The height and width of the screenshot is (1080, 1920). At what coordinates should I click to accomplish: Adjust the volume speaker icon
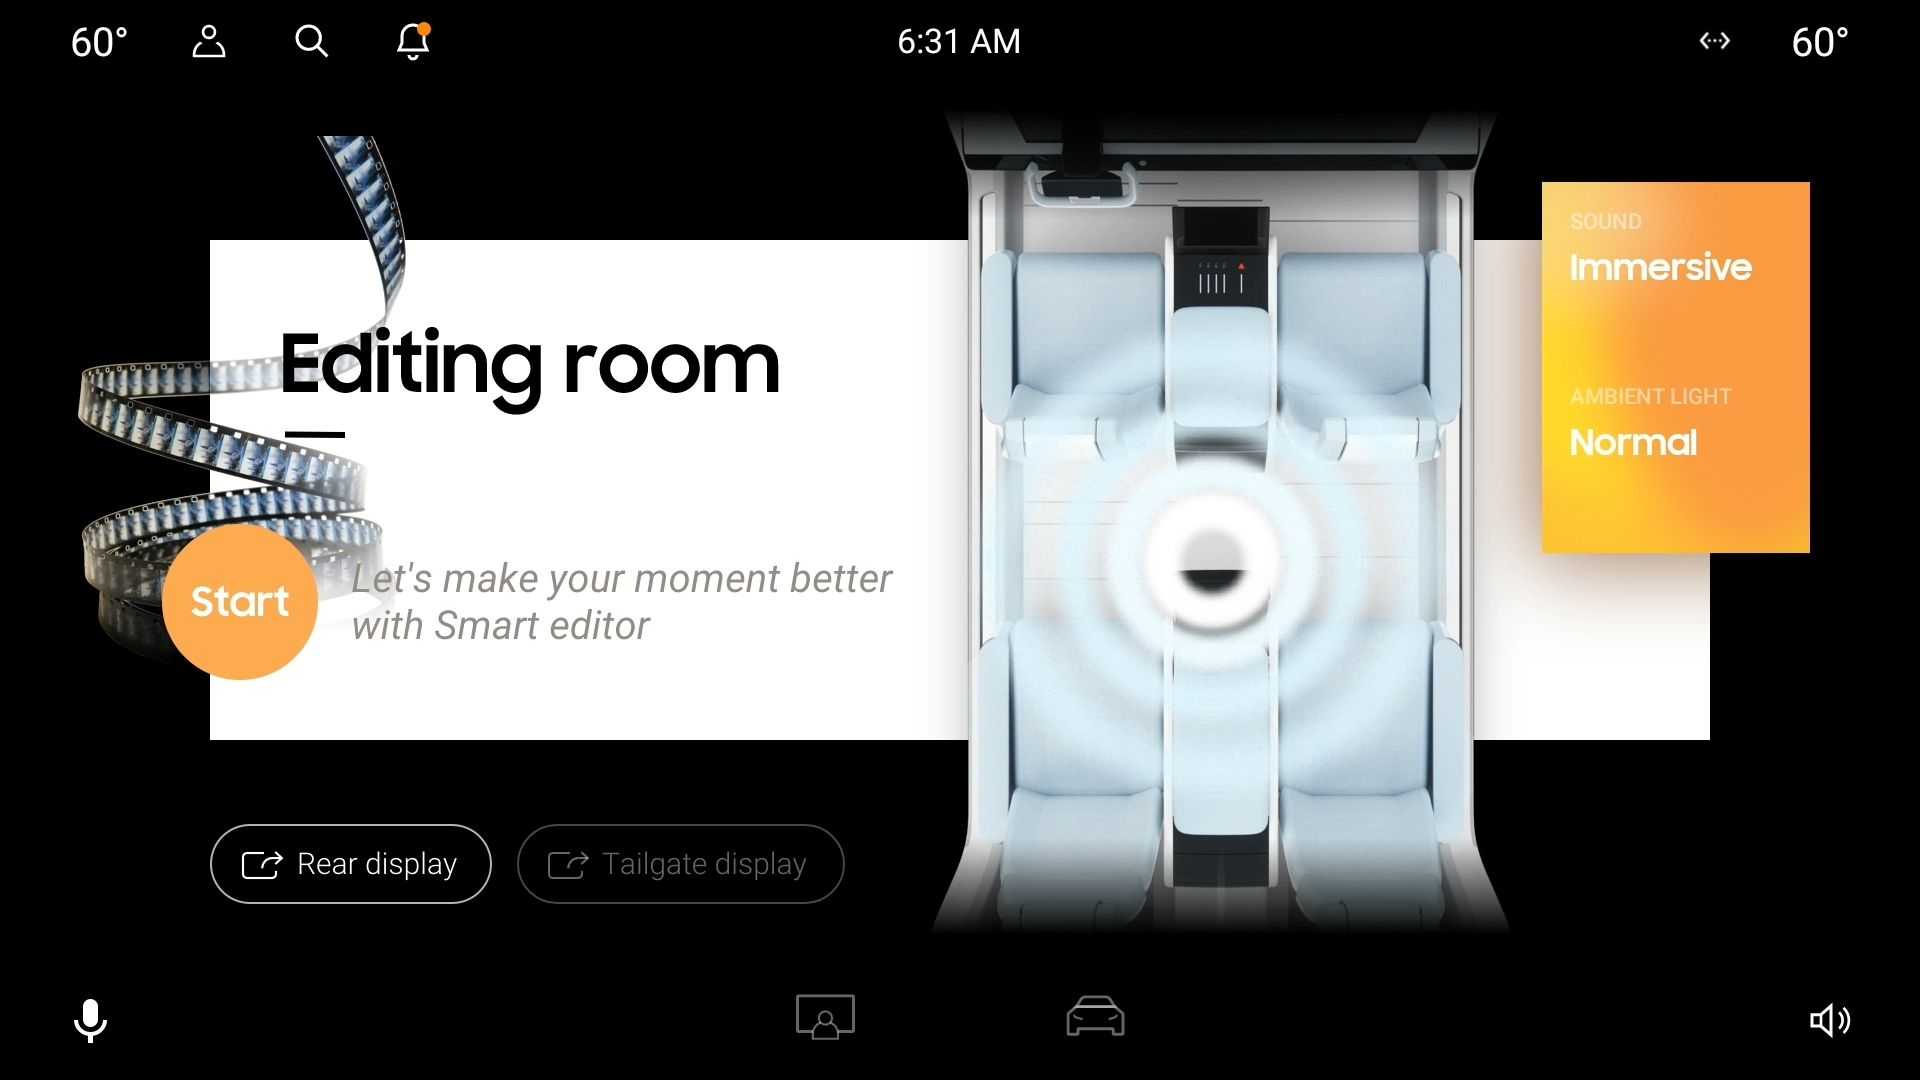point(1833,1017)
